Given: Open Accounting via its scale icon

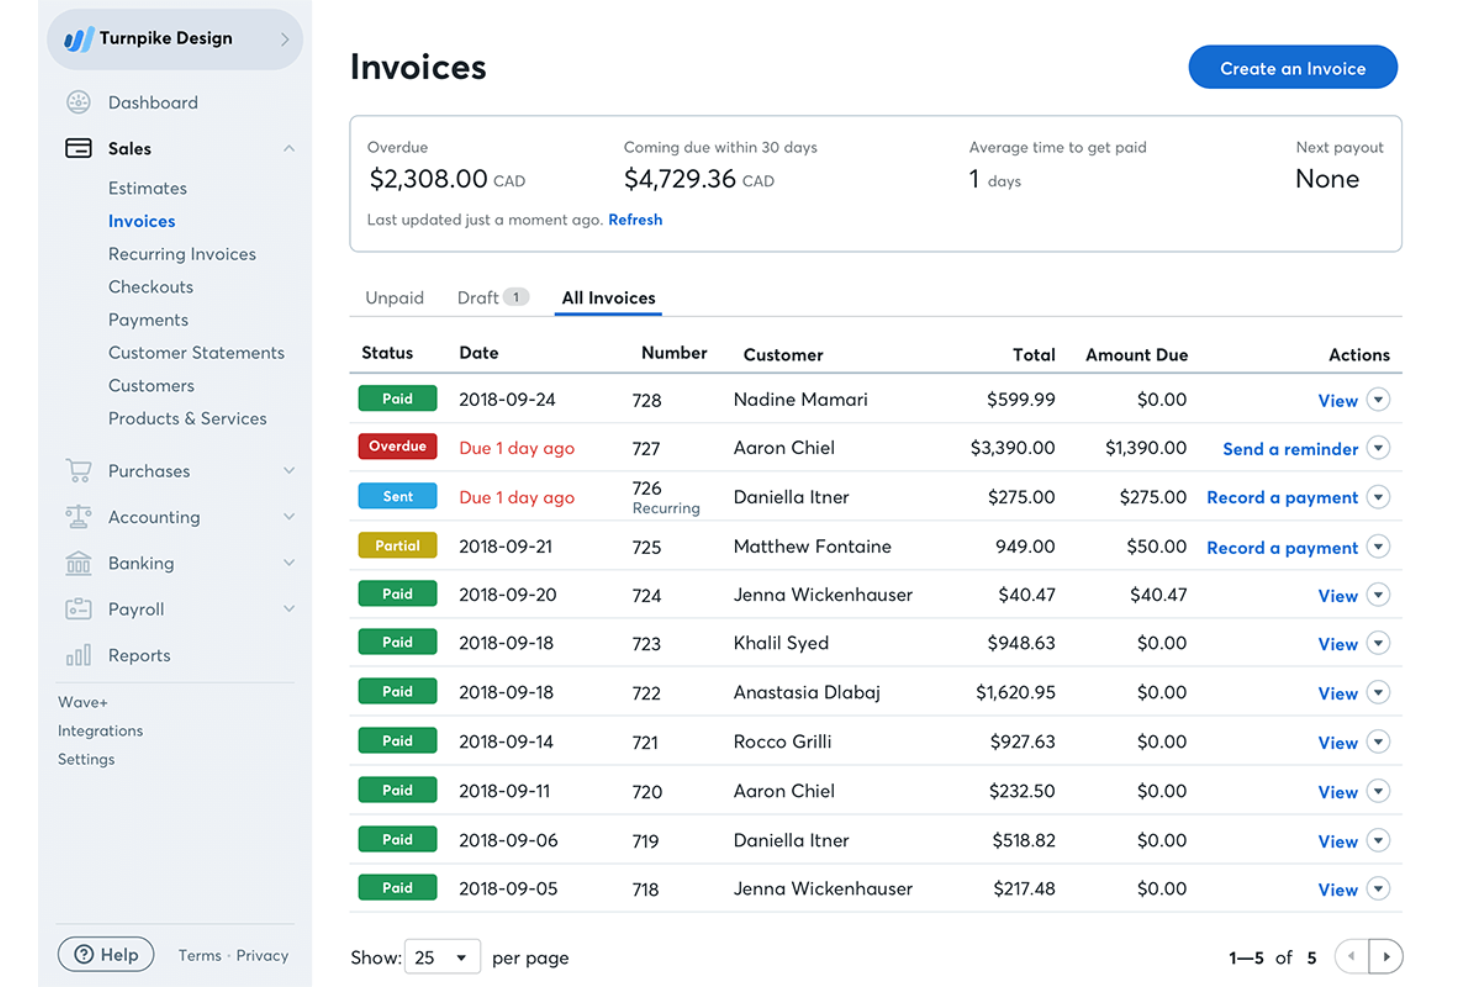Looking at the screenshot, I should coord(78,517).
